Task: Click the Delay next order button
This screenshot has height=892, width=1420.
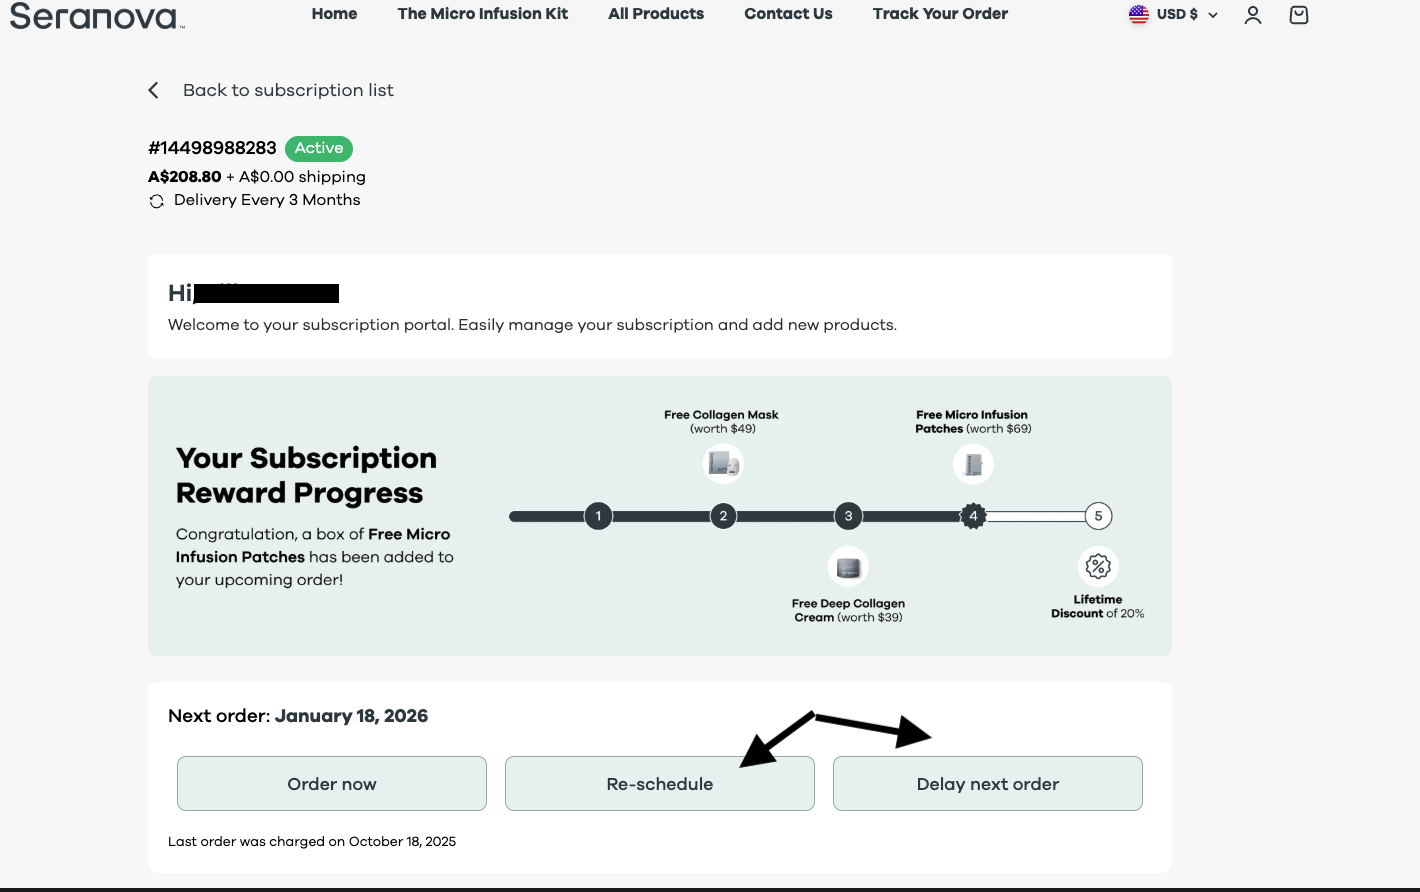Action: pyautogui.click(x=987, y=784)
